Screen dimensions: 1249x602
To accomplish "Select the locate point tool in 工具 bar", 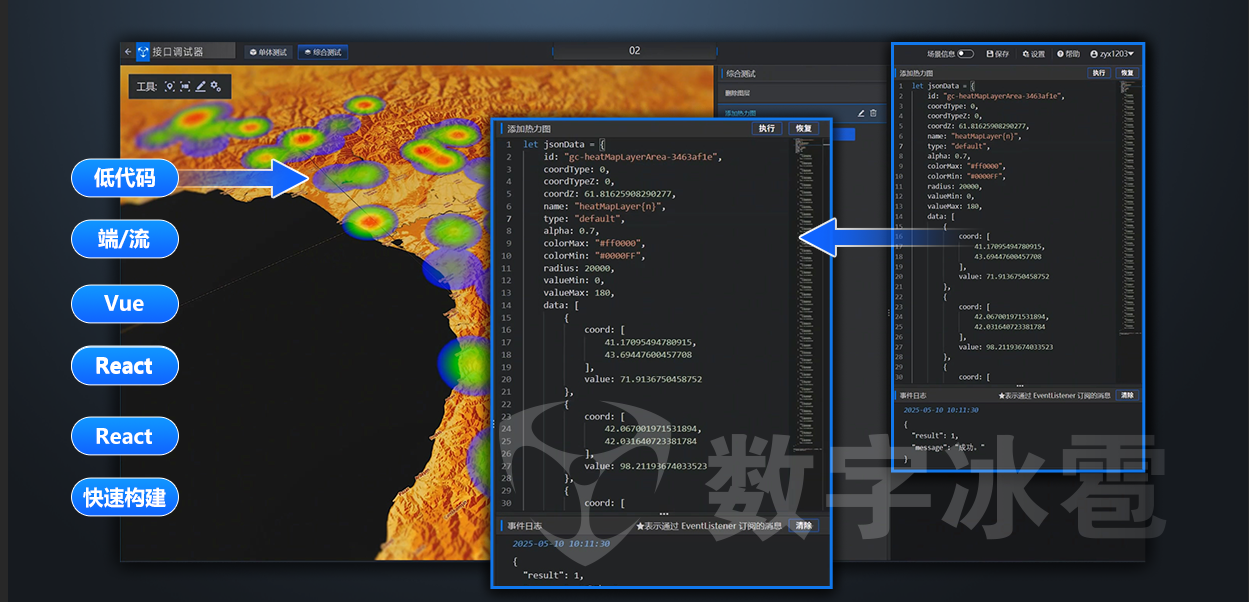I will (170, 87).
